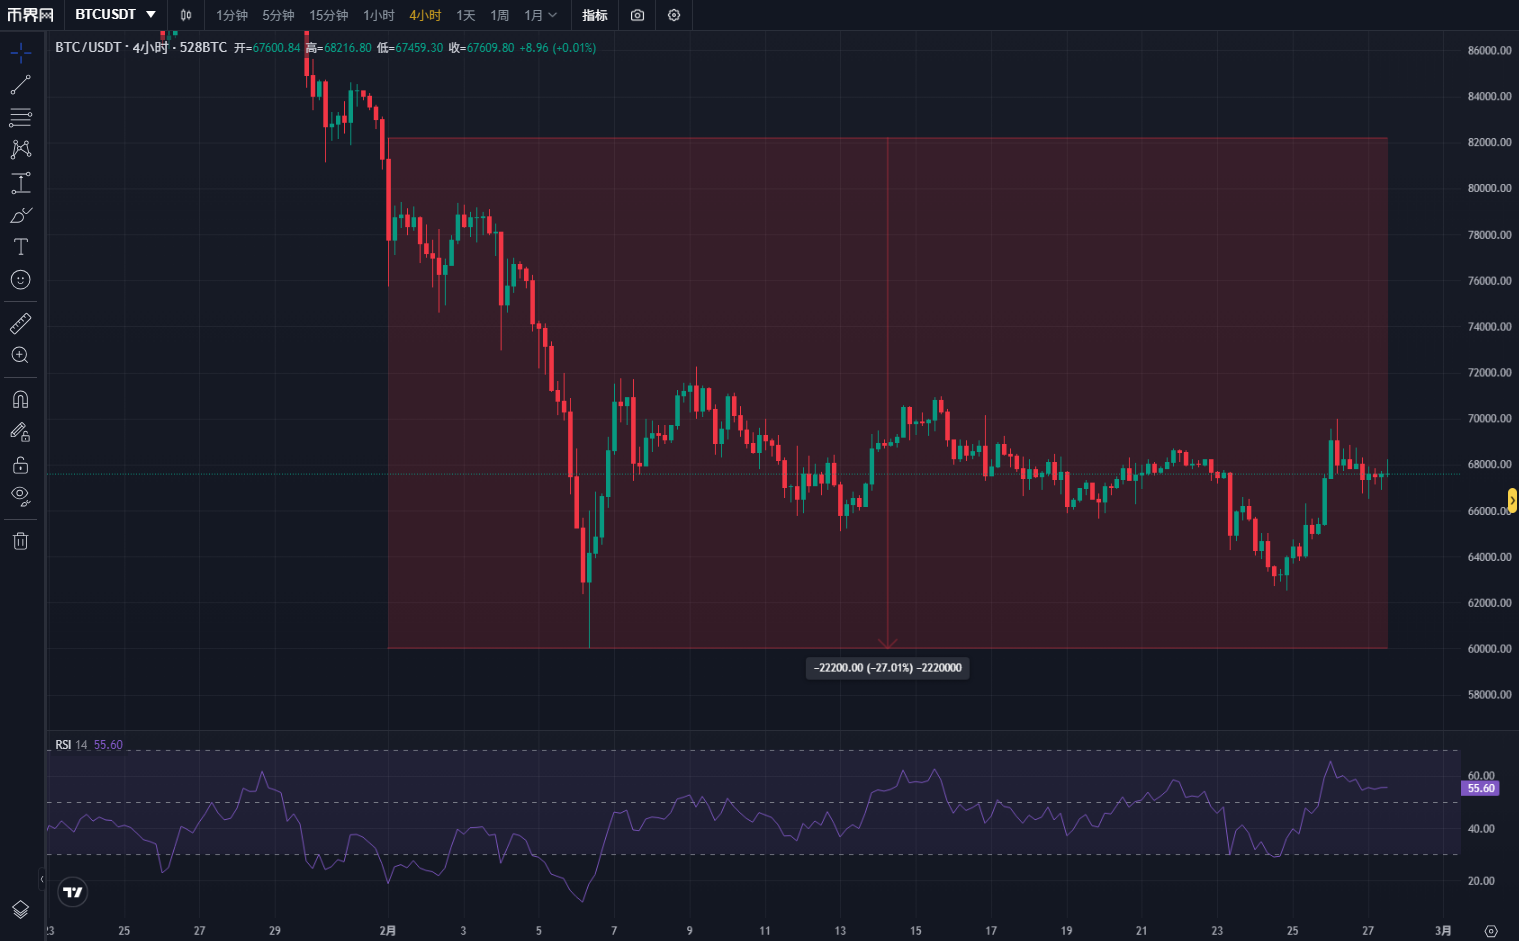Expand the 1月 interval dropdown chevron
This screenshot has width=1519, height=941.
(x=553, y=15)
